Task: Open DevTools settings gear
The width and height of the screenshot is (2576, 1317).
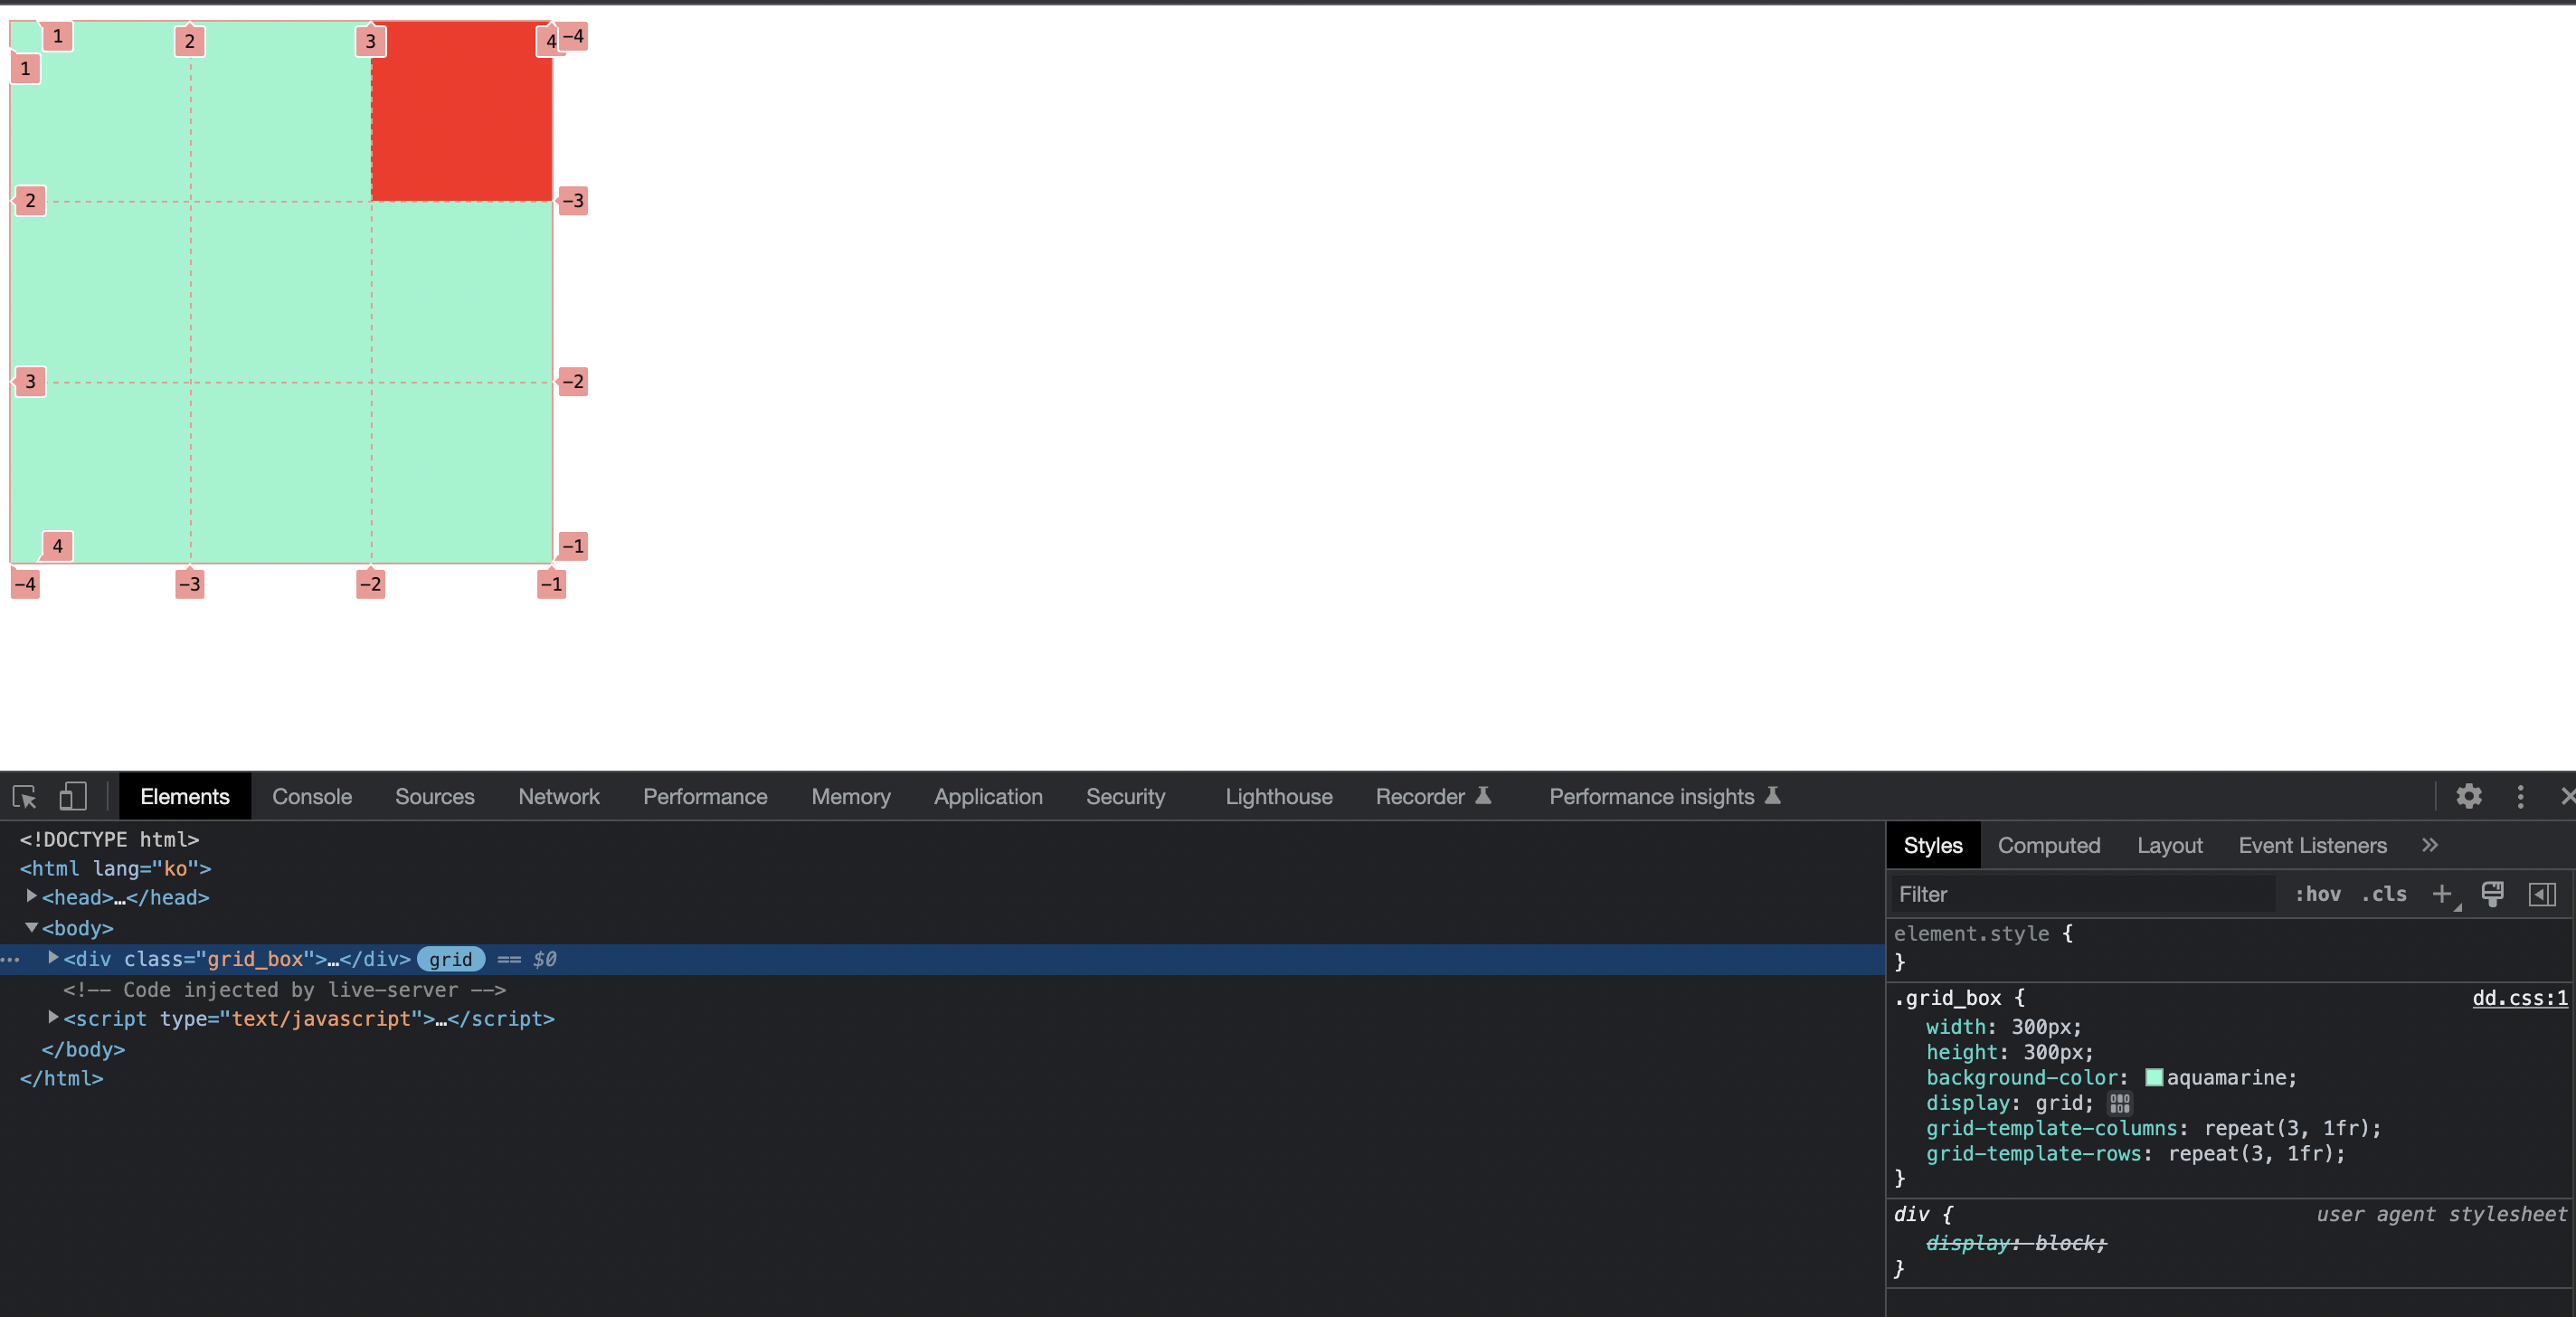Action: click(2469, 797)
